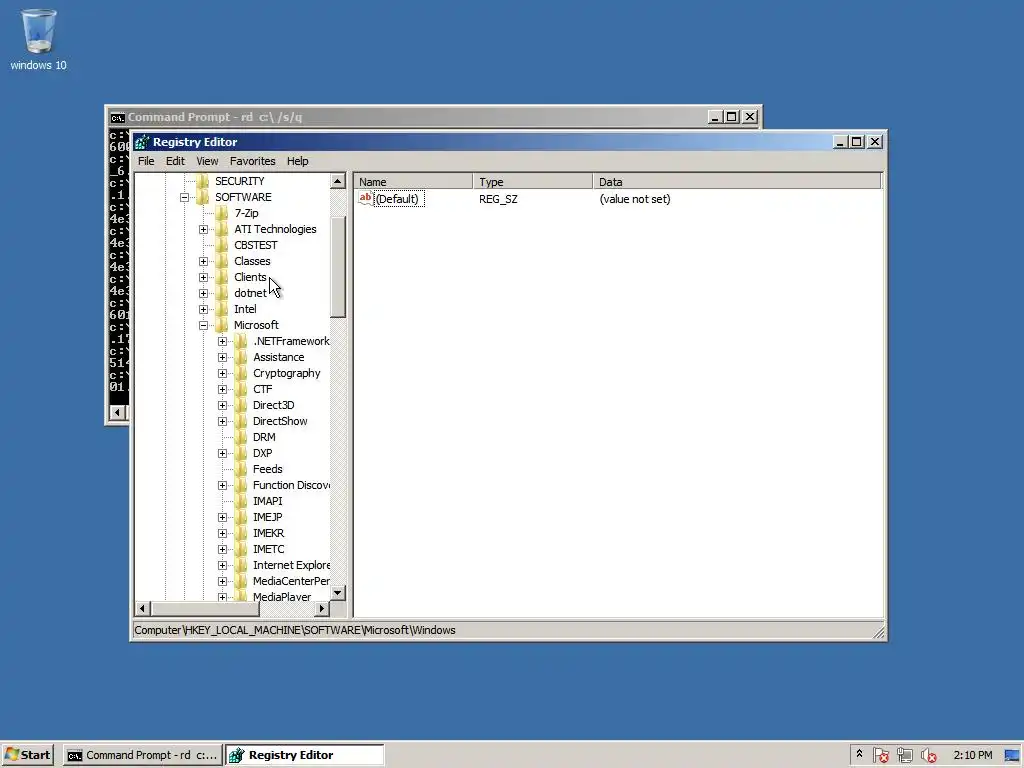Expand the dotnet key
The image size is (1024, 768).
203,293
